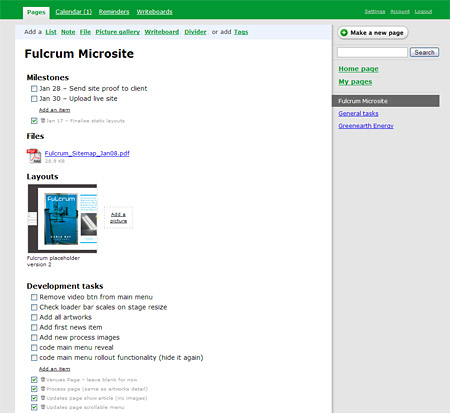450x413 pixels.
Task: Switch to the Calendar (1) tab
Action: [74, 12]
